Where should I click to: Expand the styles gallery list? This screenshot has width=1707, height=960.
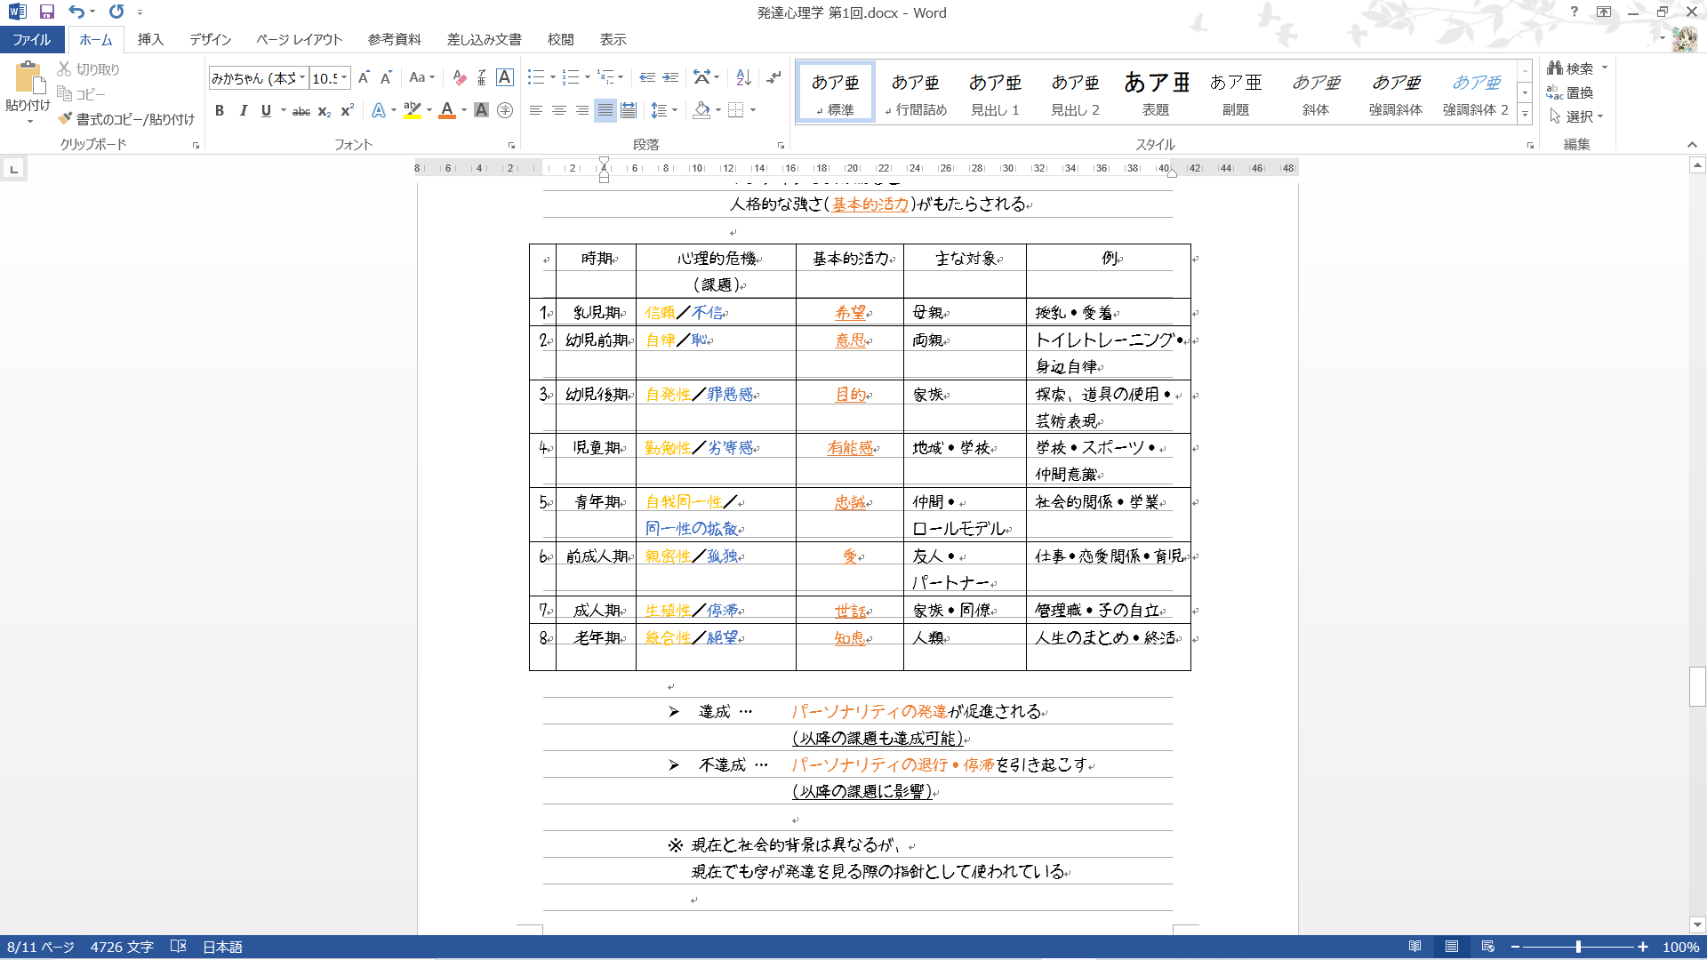1525,115
